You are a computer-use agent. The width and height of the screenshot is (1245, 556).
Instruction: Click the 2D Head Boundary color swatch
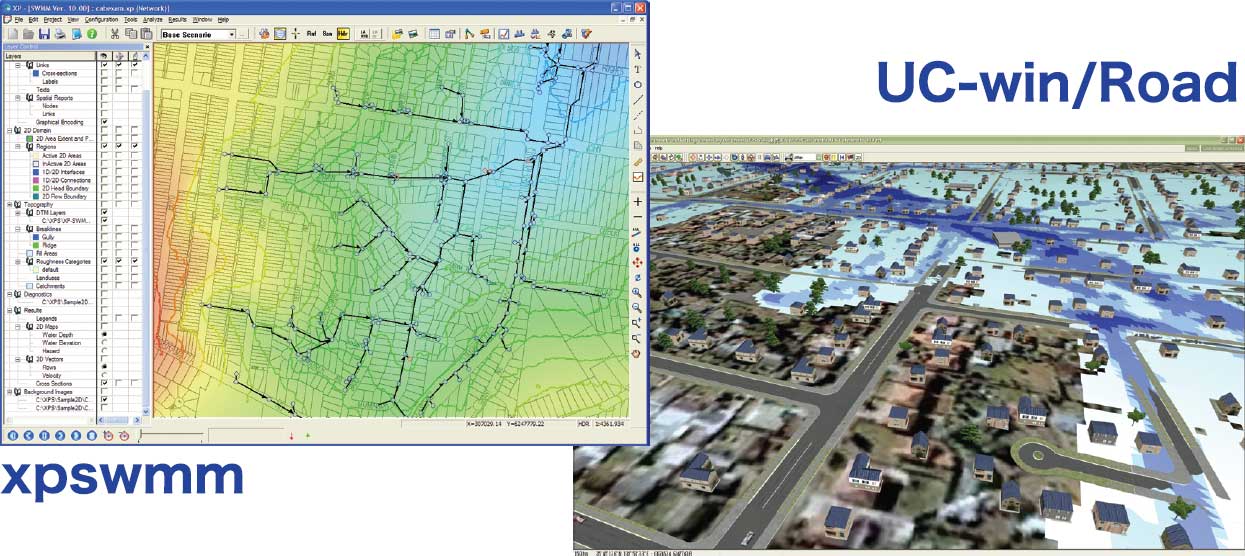point(36,188)
